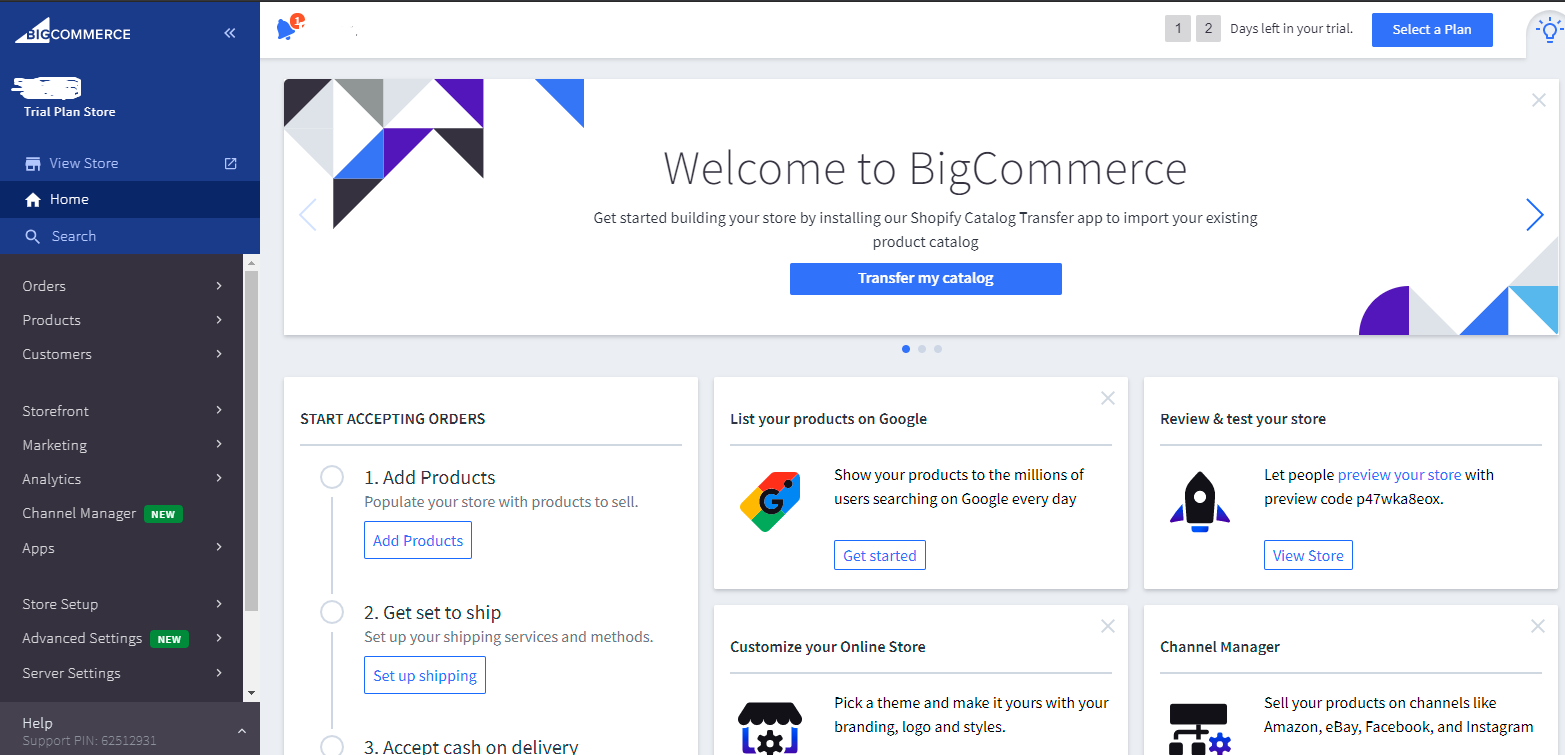
Task: Expand the Help panel chevron
Action: [x=241, y=732]
